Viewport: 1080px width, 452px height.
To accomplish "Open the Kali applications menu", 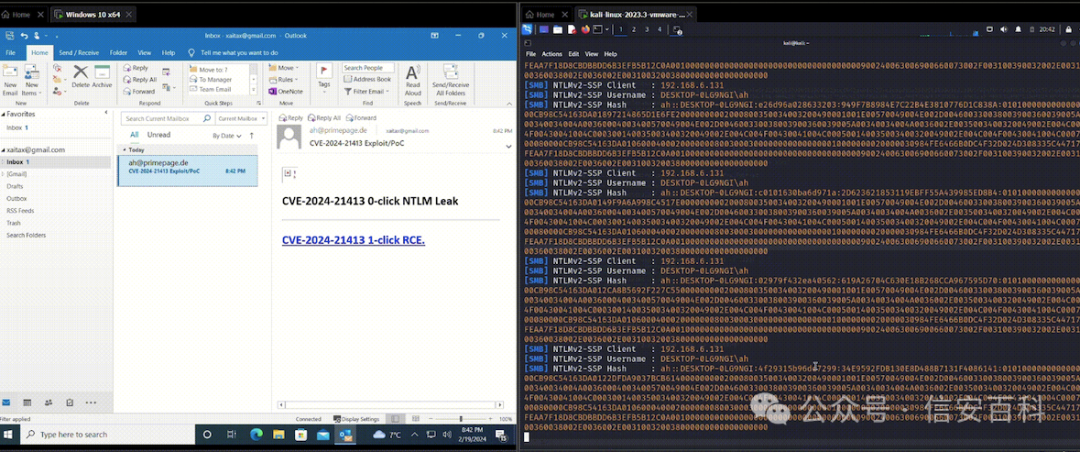I will [528, 30].
